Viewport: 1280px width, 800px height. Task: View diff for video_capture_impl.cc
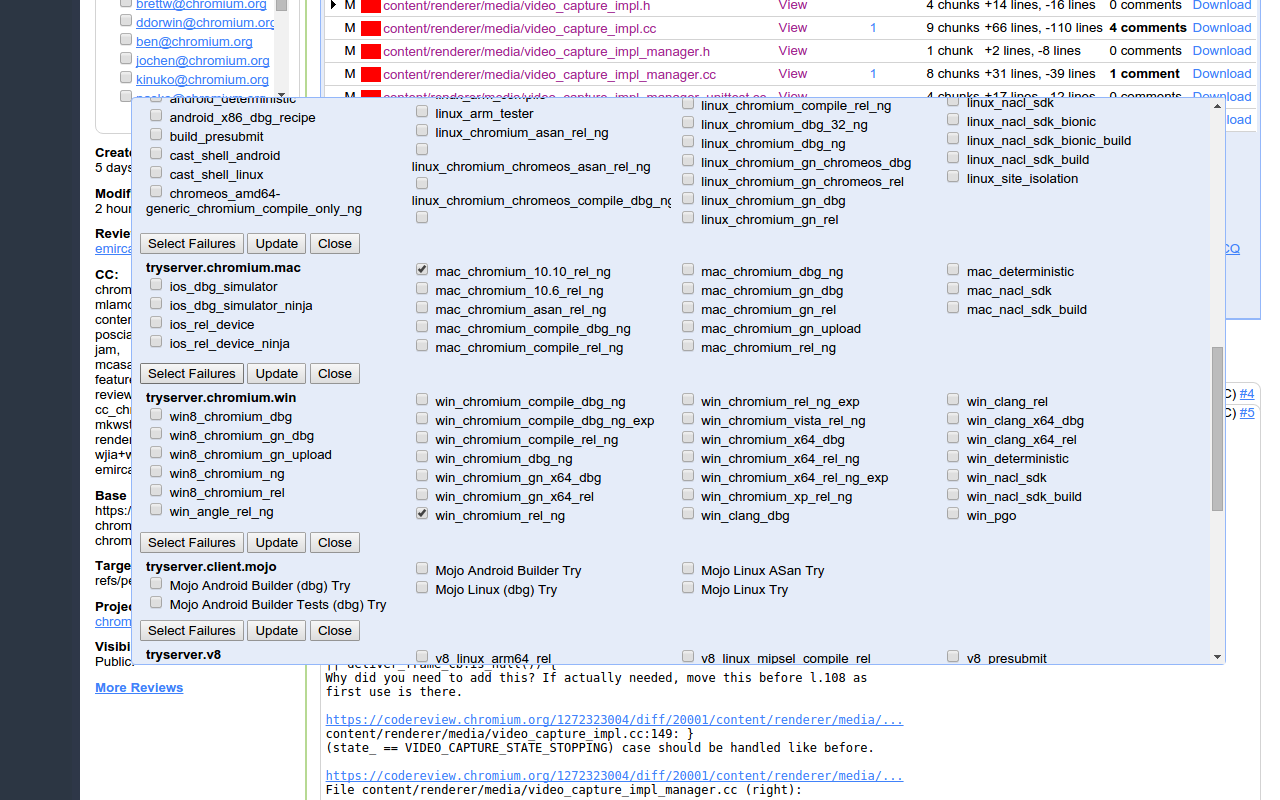tap(793, 28)
